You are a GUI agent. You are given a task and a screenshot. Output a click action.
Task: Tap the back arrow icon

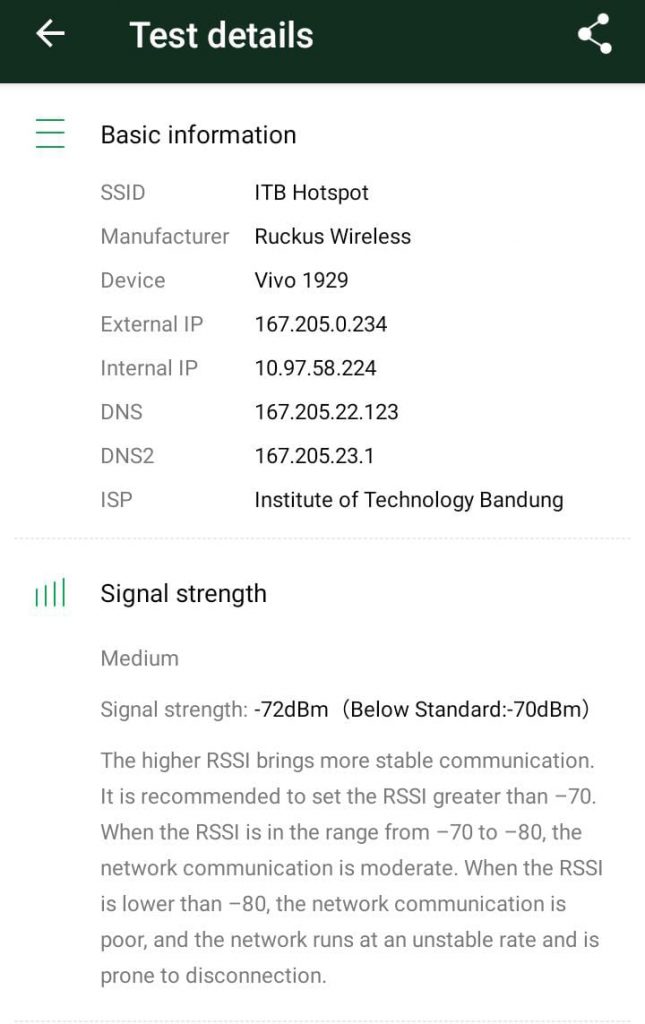pyautogui.click(x=50, y=34)
